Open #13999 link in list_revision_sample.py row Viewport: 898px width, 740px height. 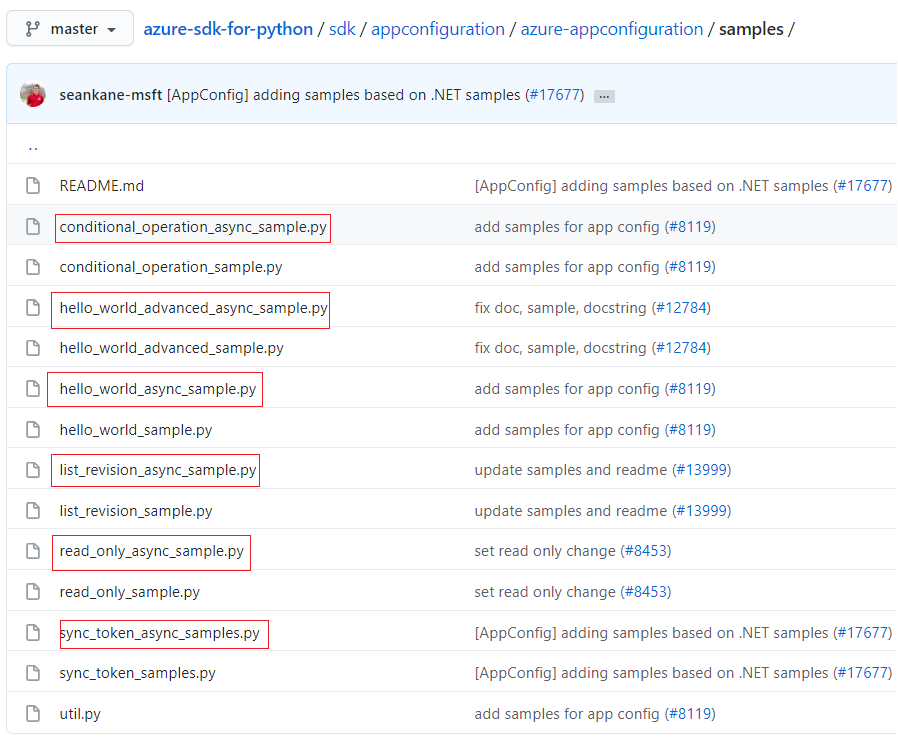click(702, 510)
